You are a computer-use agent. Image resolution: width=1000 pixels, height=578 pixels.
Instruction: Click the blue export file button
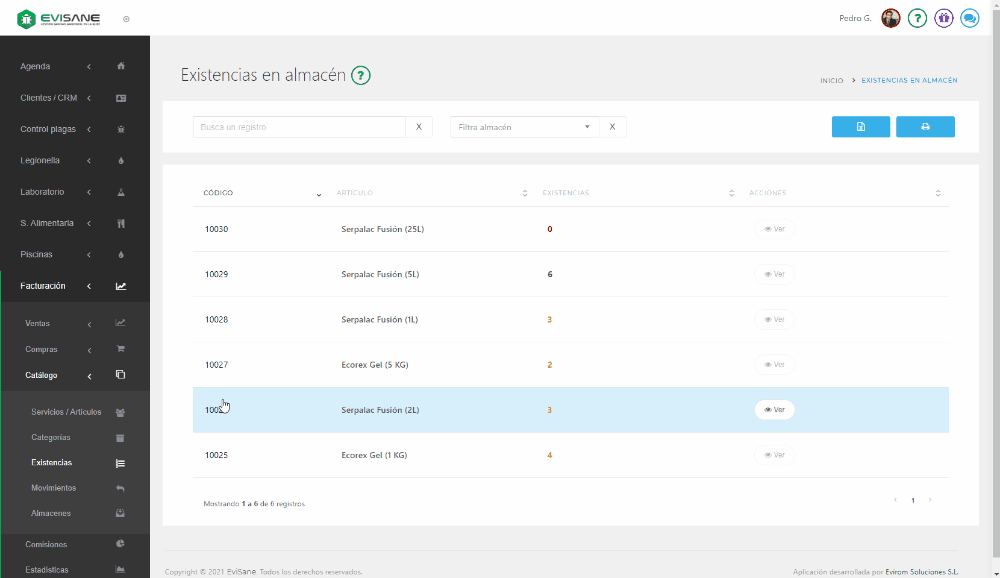[x=860, y=127]
